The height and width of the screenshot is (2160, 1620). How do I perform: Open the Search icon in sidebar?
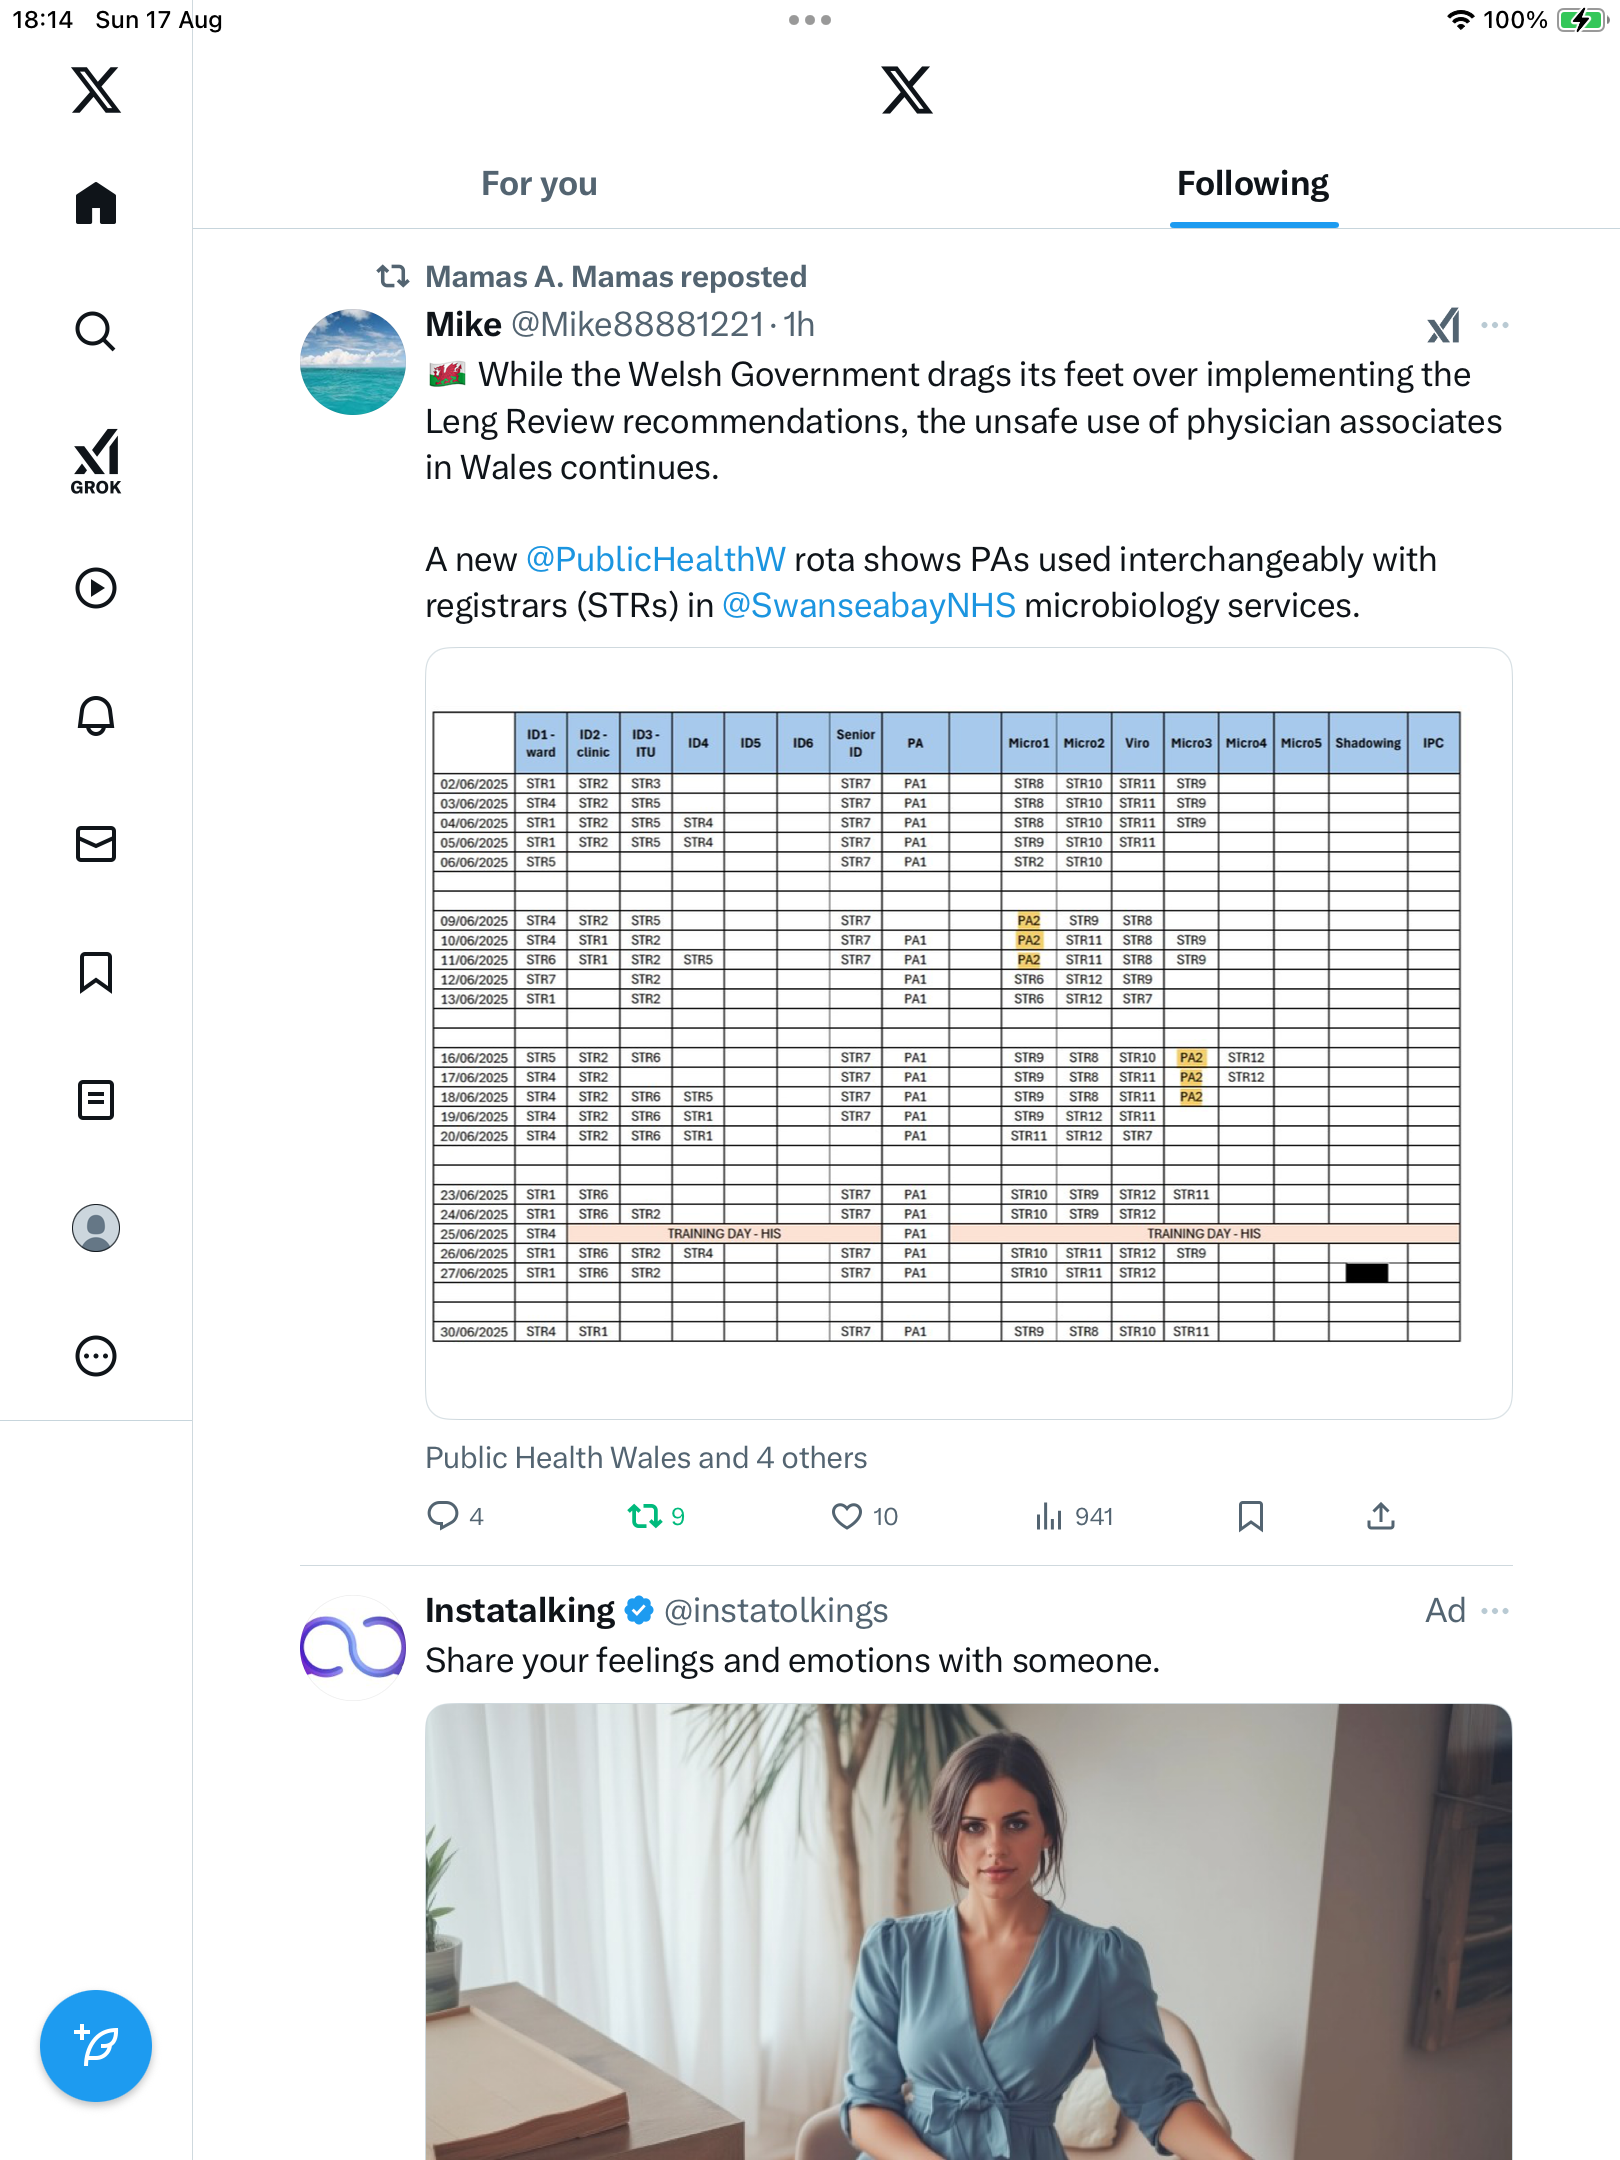(96, 331)
